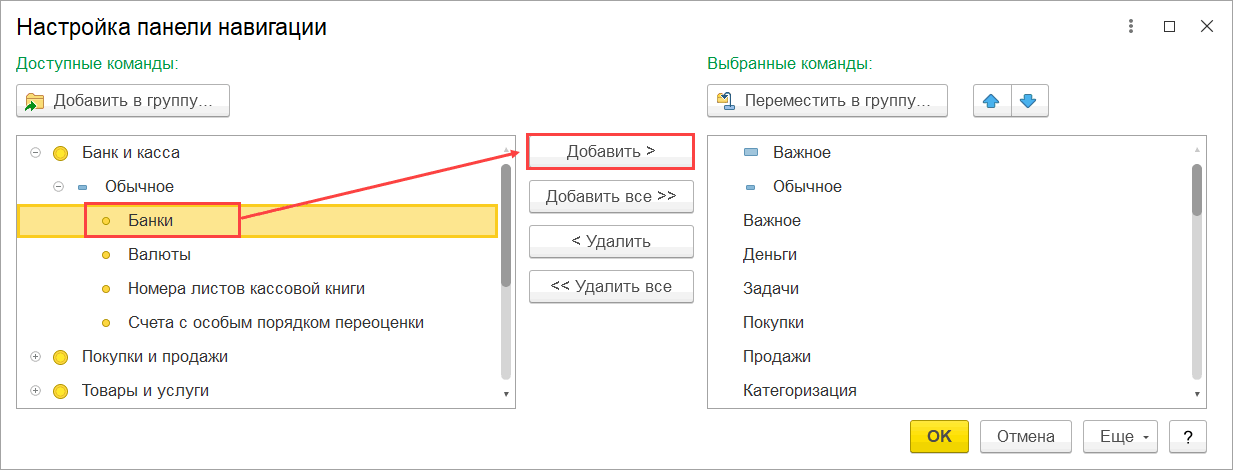Click the Переместить в группу button

click(827, 101)
